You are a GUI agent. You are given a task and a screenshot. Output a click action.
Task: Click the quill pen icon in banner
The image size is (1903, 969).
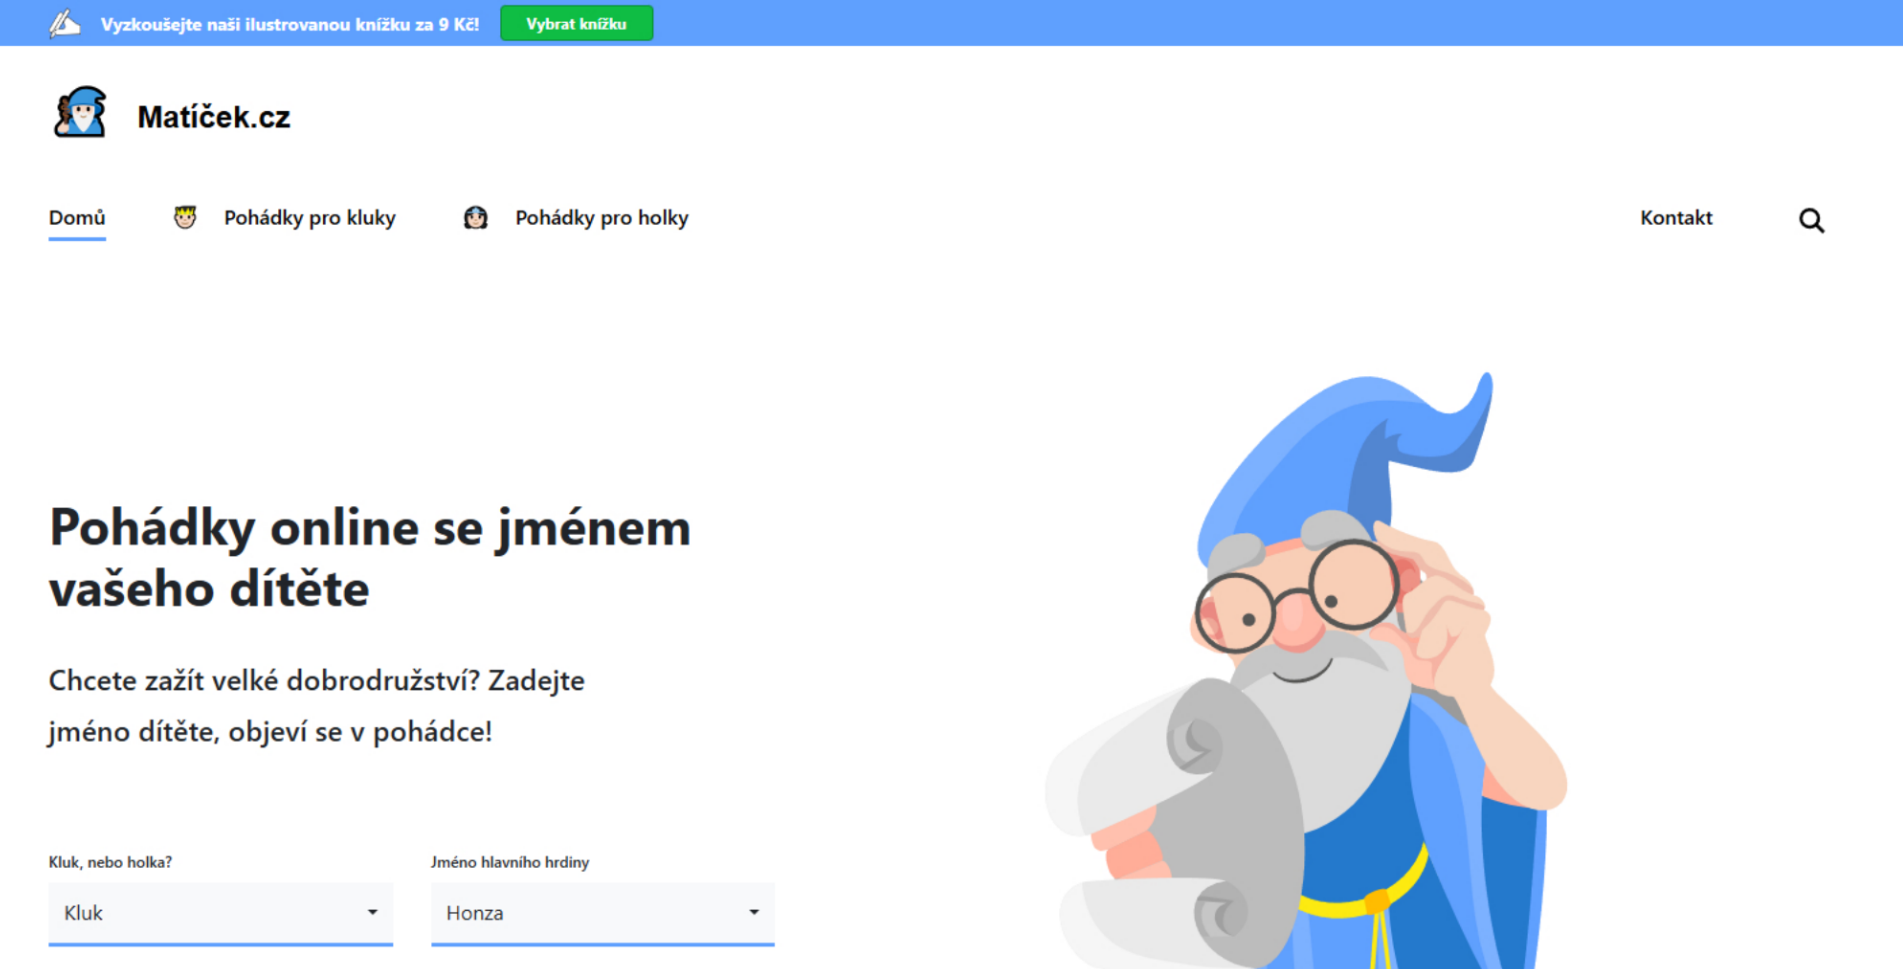65,23
